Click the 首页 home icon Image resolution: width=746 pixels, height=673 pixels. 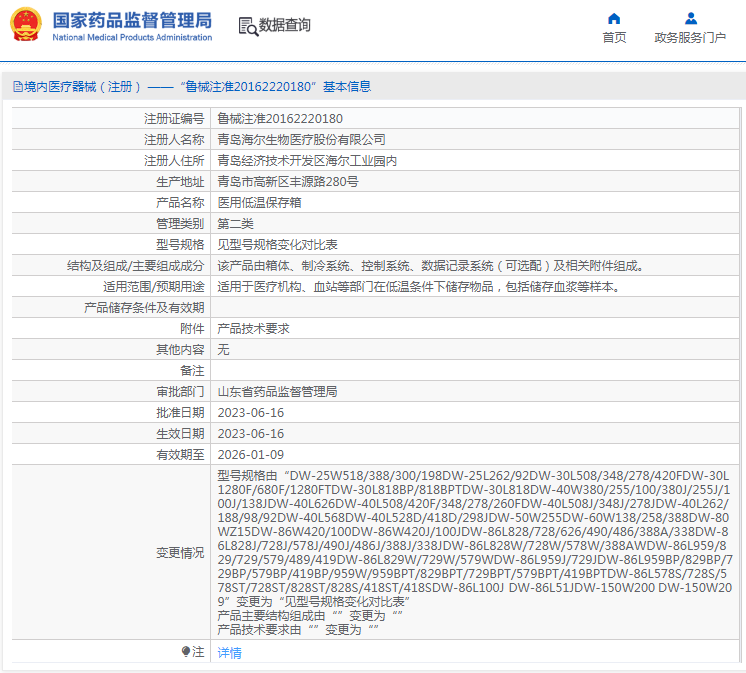pos(614,19)
